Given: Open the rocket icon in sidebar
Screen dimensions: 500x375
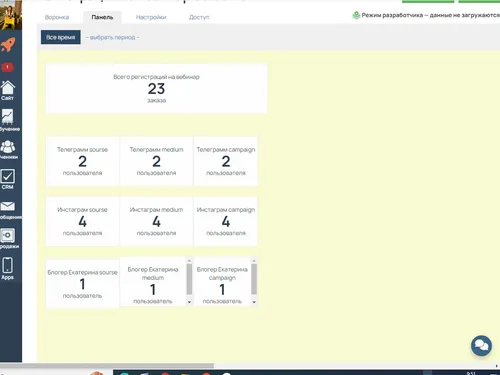Looking at the screenshot, I should [8, 45].
